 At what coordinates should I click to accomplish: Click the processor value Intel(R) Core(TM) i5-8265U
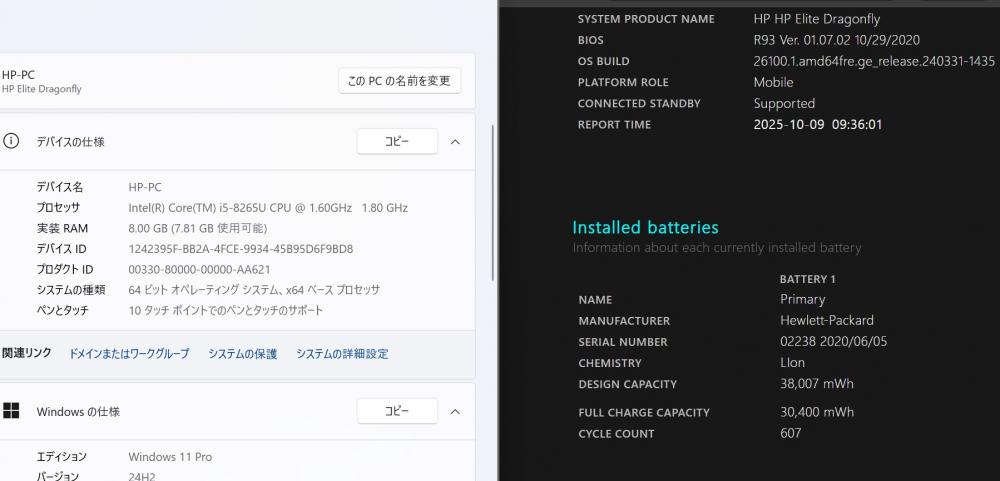[268, 207]
